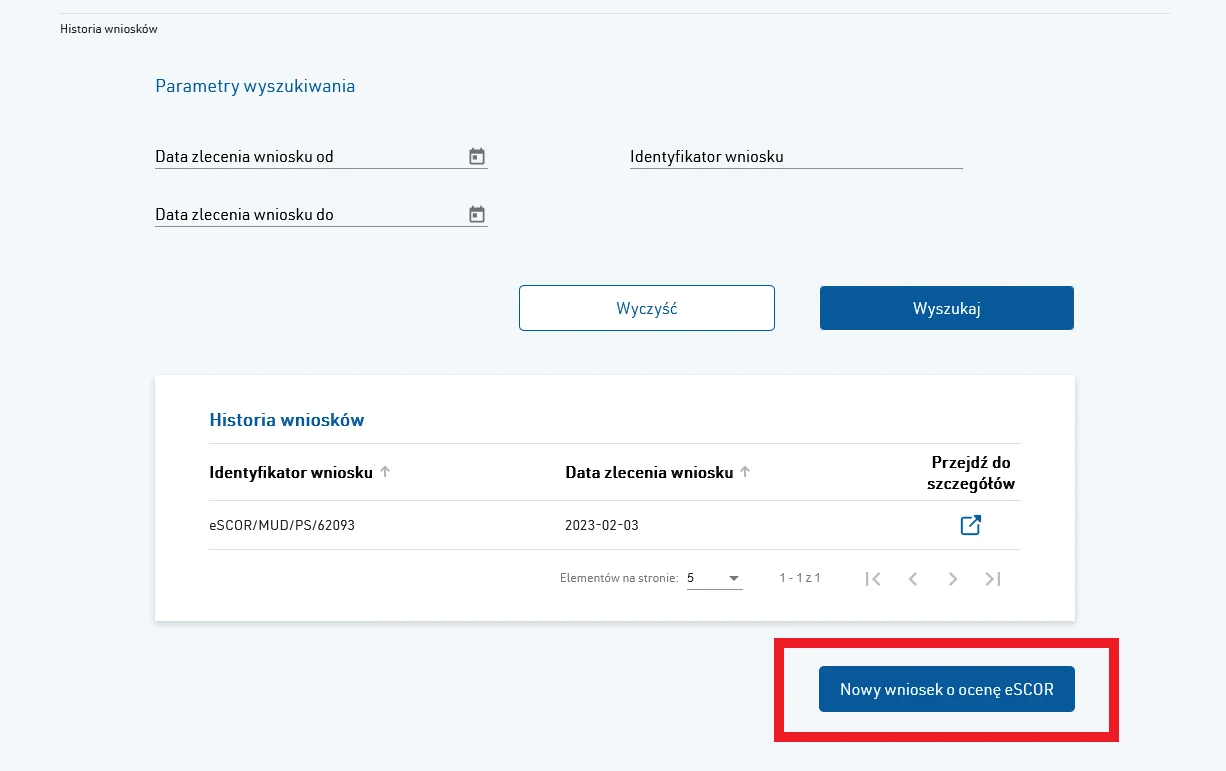Click the 'Data zlecenia wniosku do' field
Image resolution: width=1226 pixels, height=771 pixels.
click(x=305, y=215)
